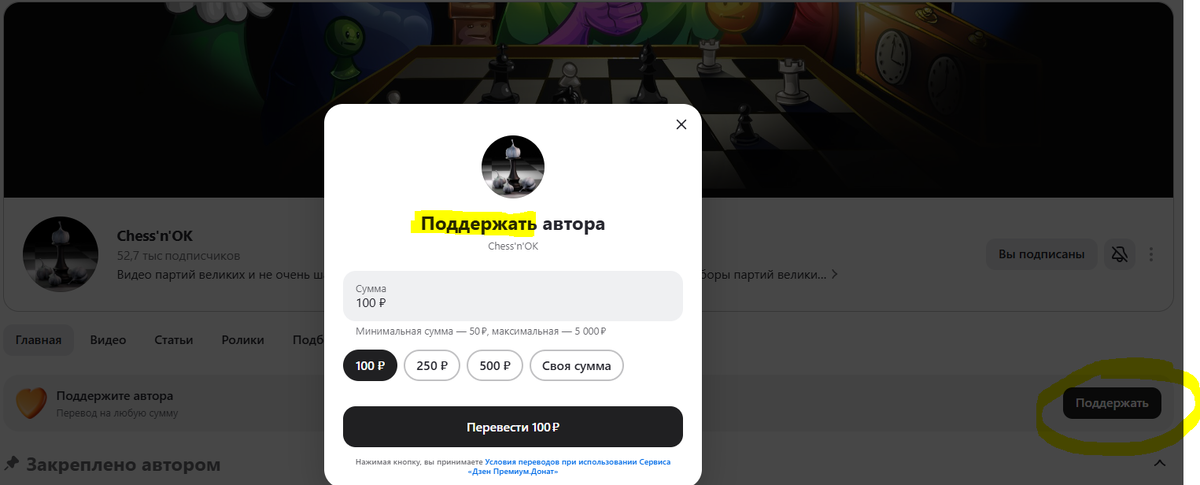The image size is (1200, 485).
Task: Click the chess avatar inside the dialog
Action: point(513,167)
